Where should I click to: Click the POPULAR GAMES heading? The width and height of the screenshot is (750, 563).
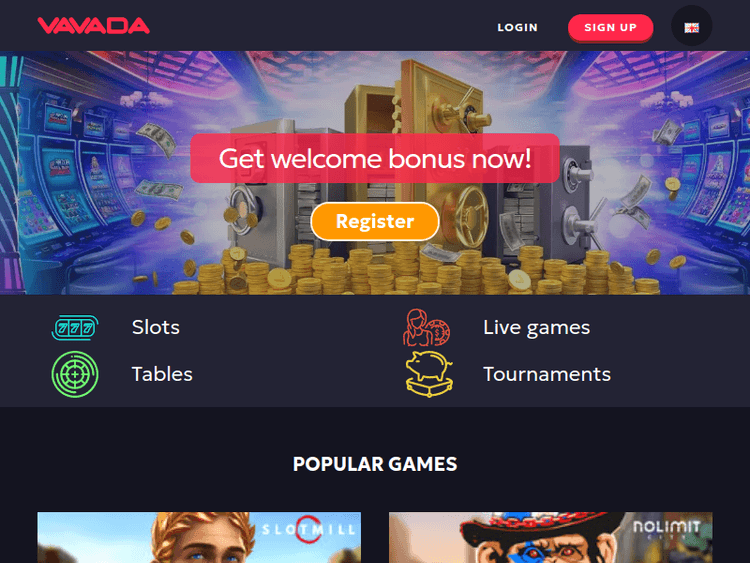[375, 464]
